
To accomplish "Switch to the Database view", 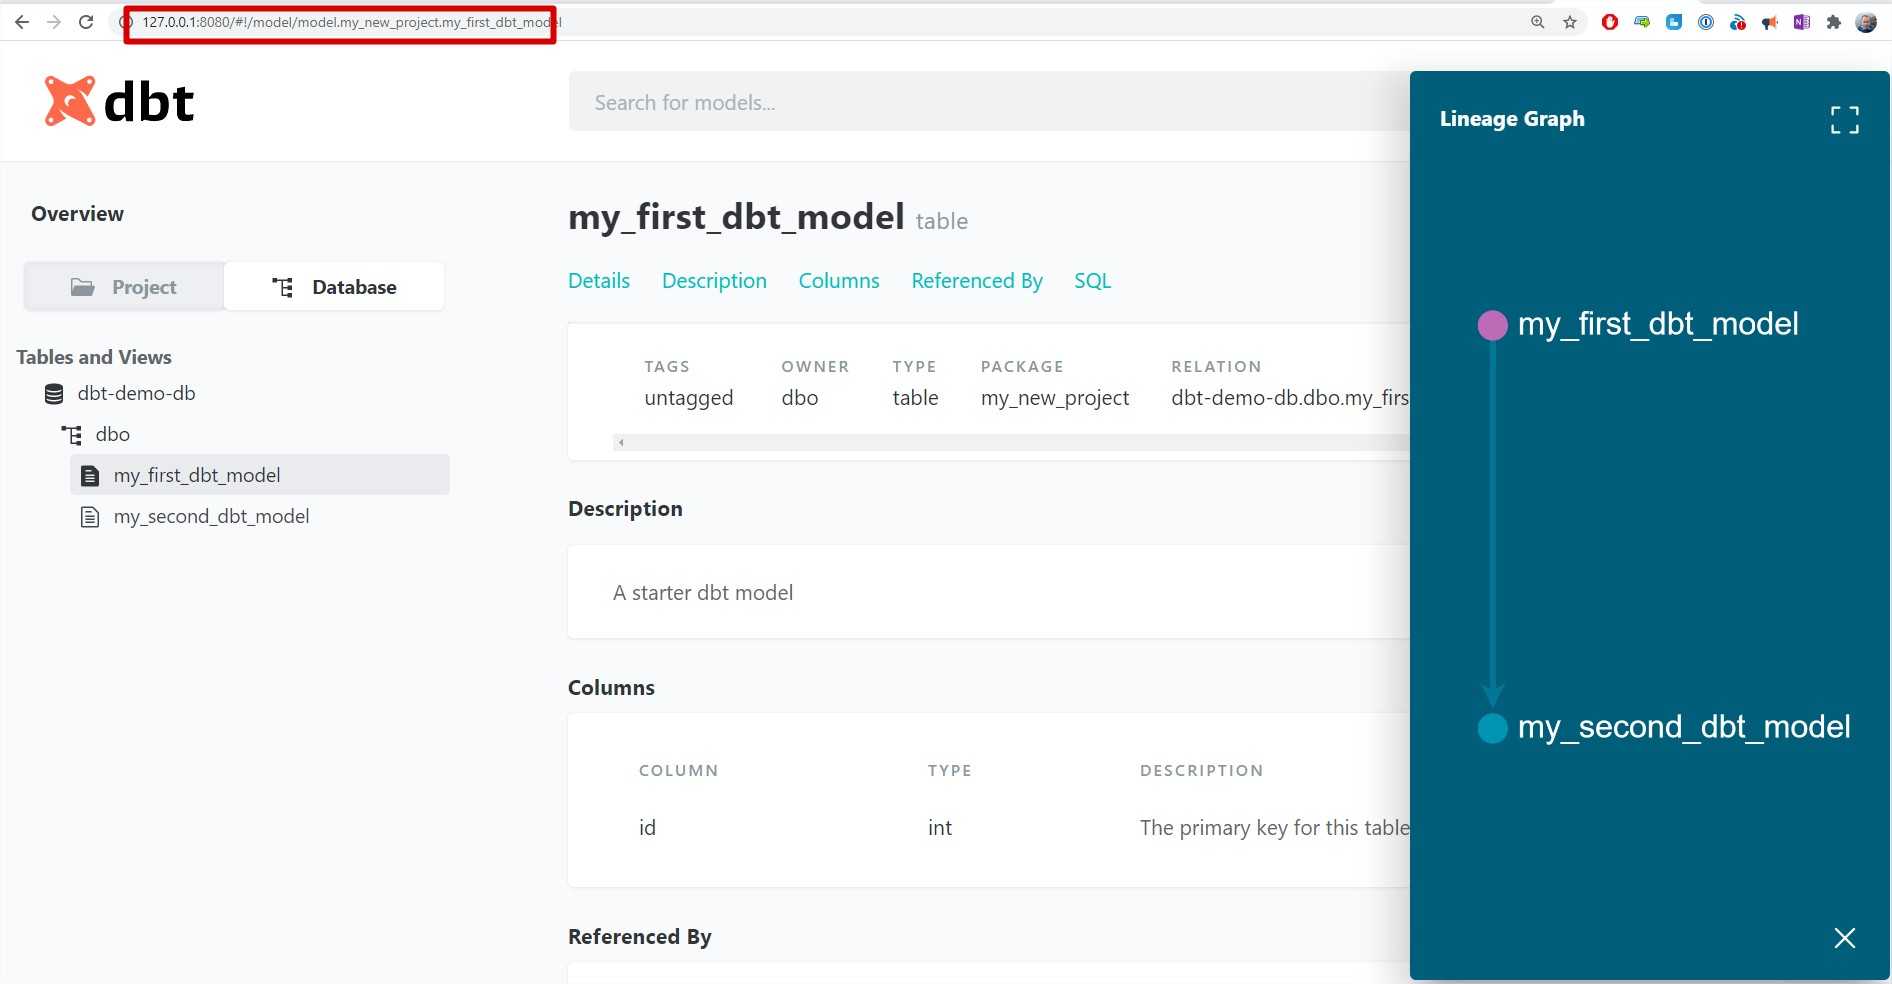I will [x=334, y=286].
